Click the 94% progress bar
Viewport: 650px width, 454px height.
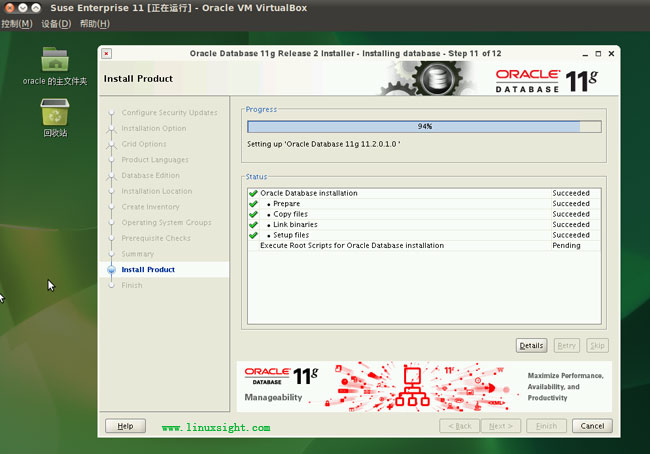coord(424,126)
